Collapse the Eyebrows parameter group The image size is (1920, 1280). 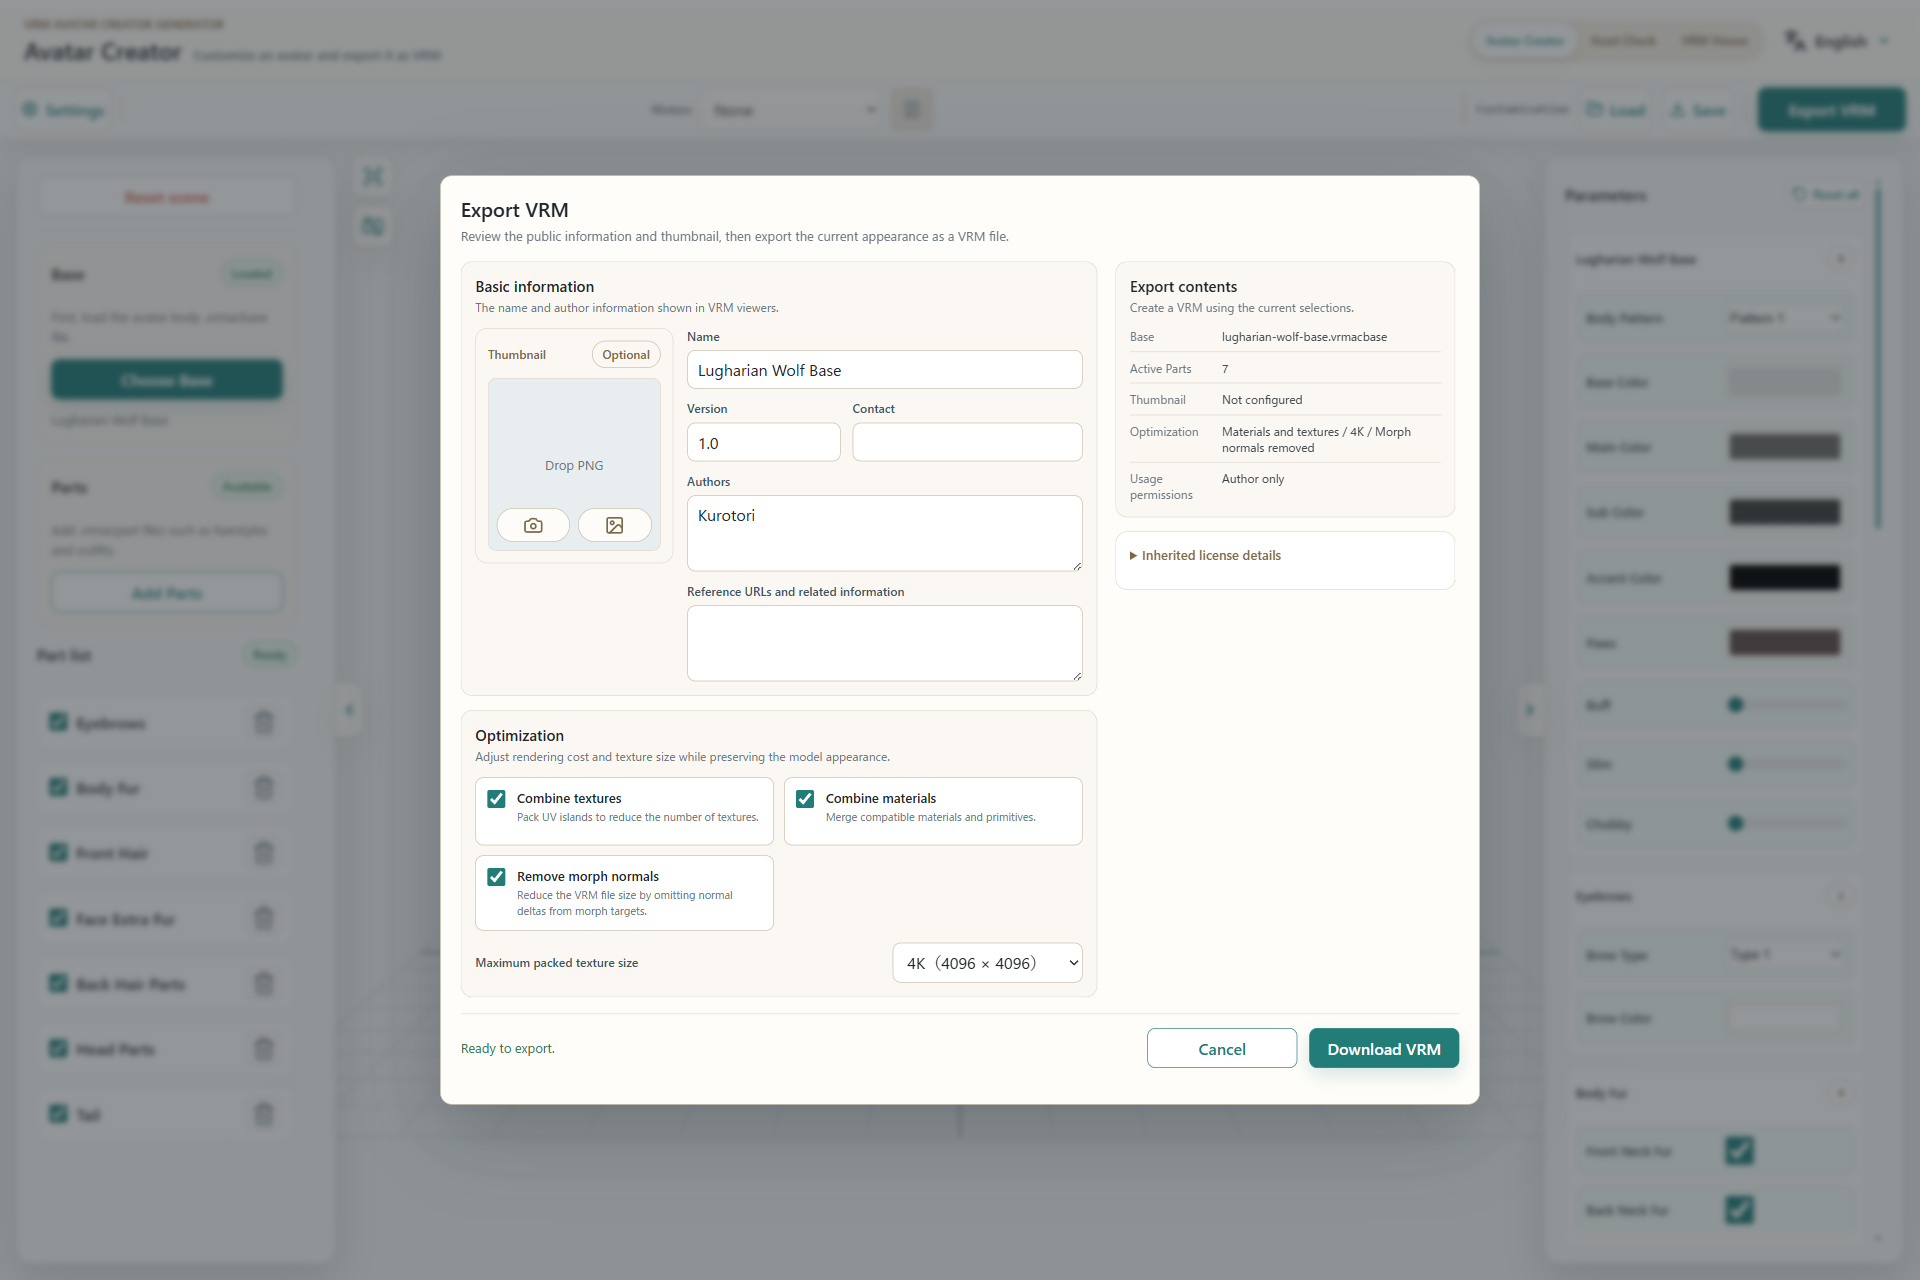[x=1841, y=896]
